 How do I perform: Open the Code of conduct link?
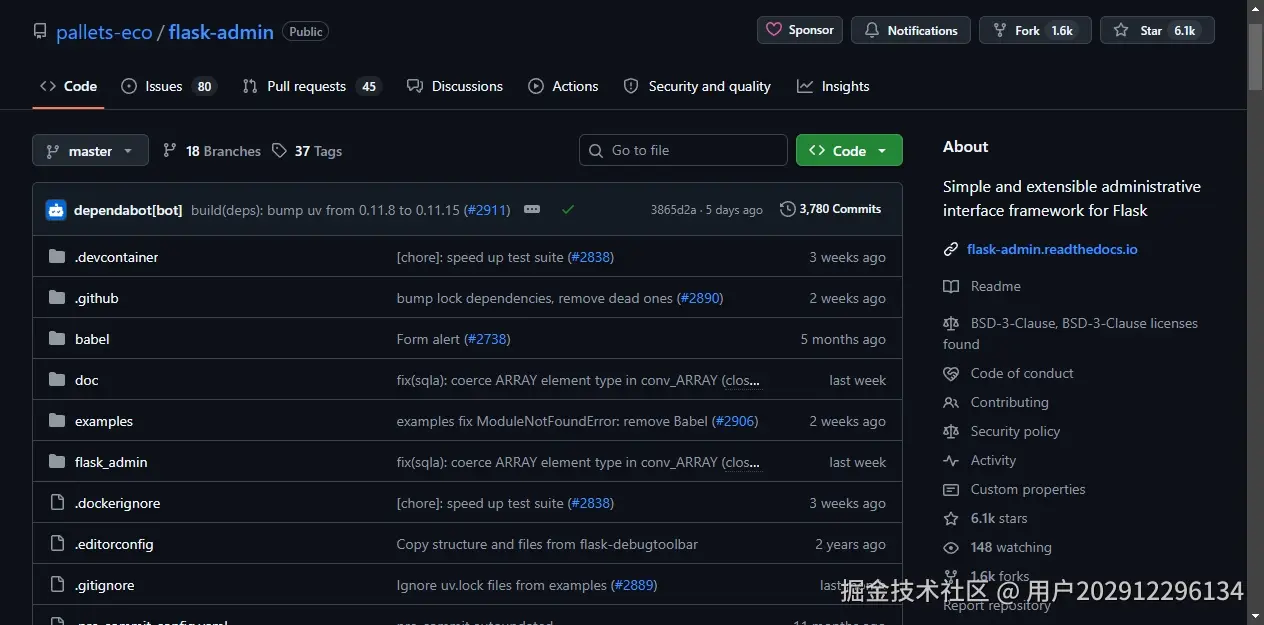[x=1022, y=373]
